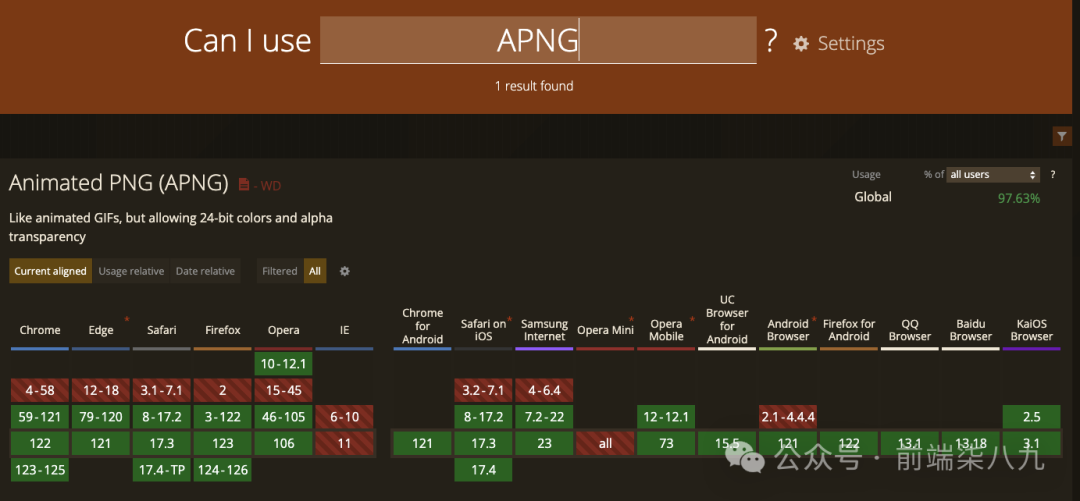Screen dimensions: 1080x501
Task: Click Safari on iOS cell 3.2-7.1
Action: coord(484,391)
